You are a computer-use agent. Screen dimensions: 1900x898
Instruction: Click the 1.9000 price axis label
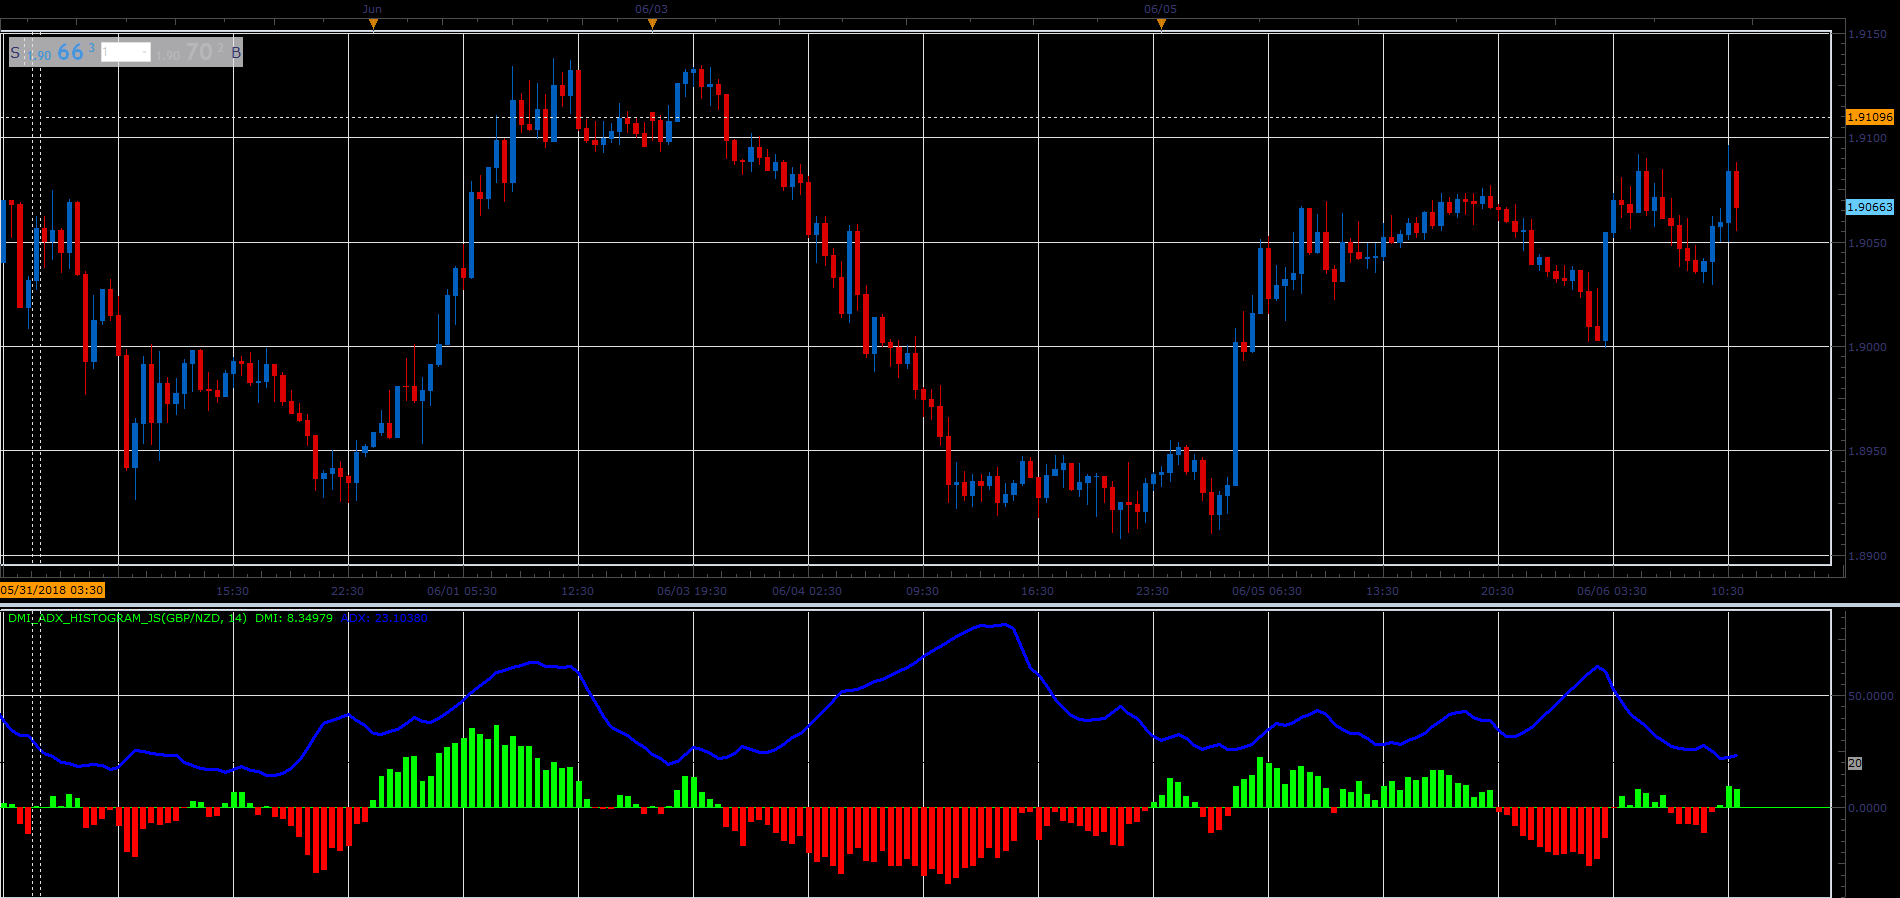pyautogui.click(x=1867, y=347)
